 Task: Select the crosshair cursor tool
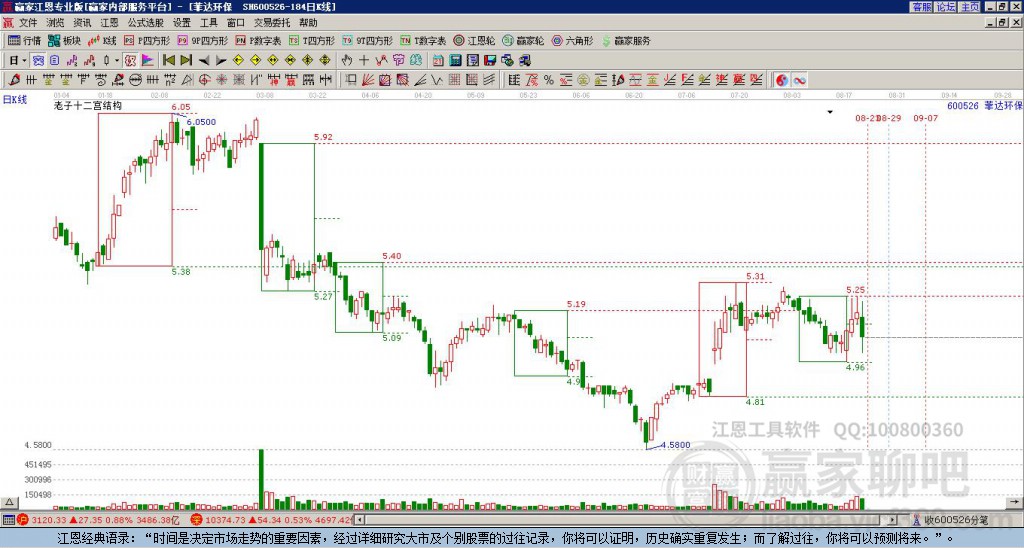tap(364, 61)
